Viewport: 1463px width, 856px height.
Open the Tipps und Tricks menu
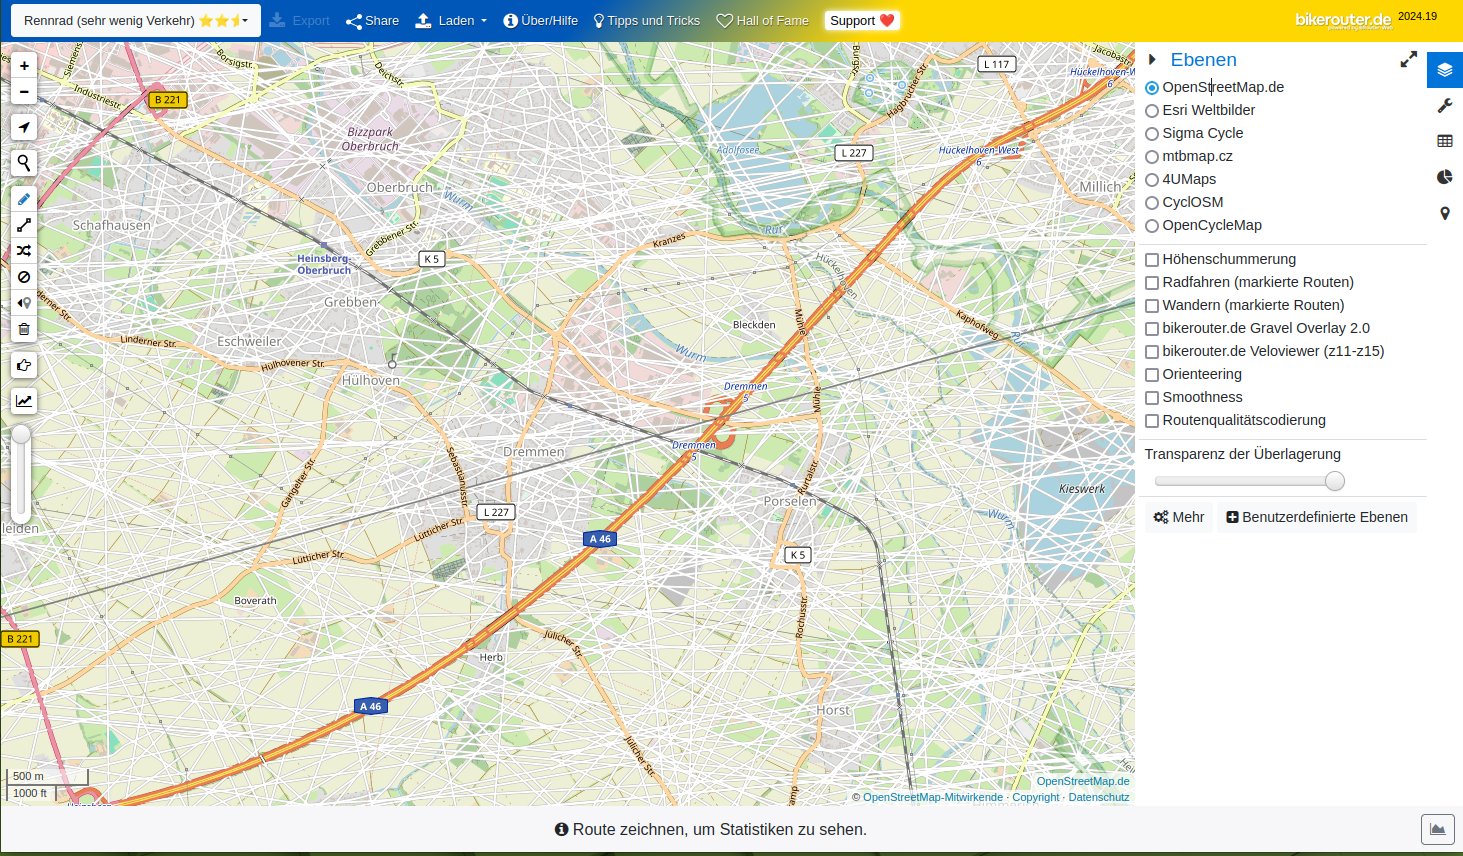[x=646, y=20]
